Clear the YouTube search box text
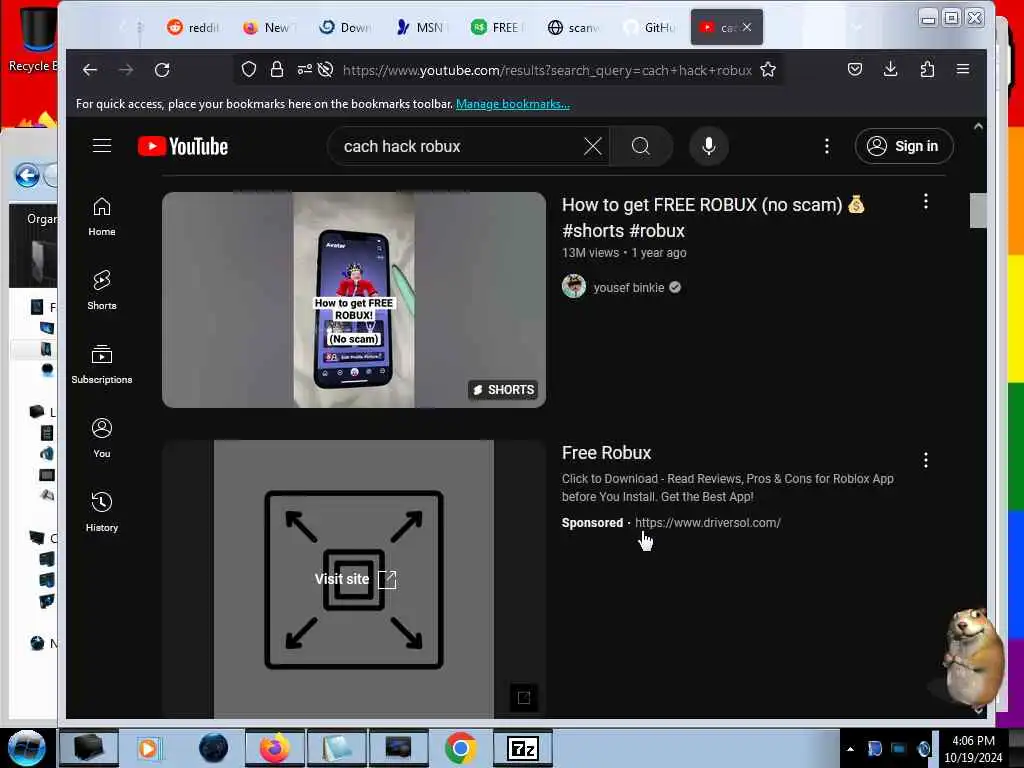The image size is (1024, 768). pyautogui.click(x=592, y=146)
